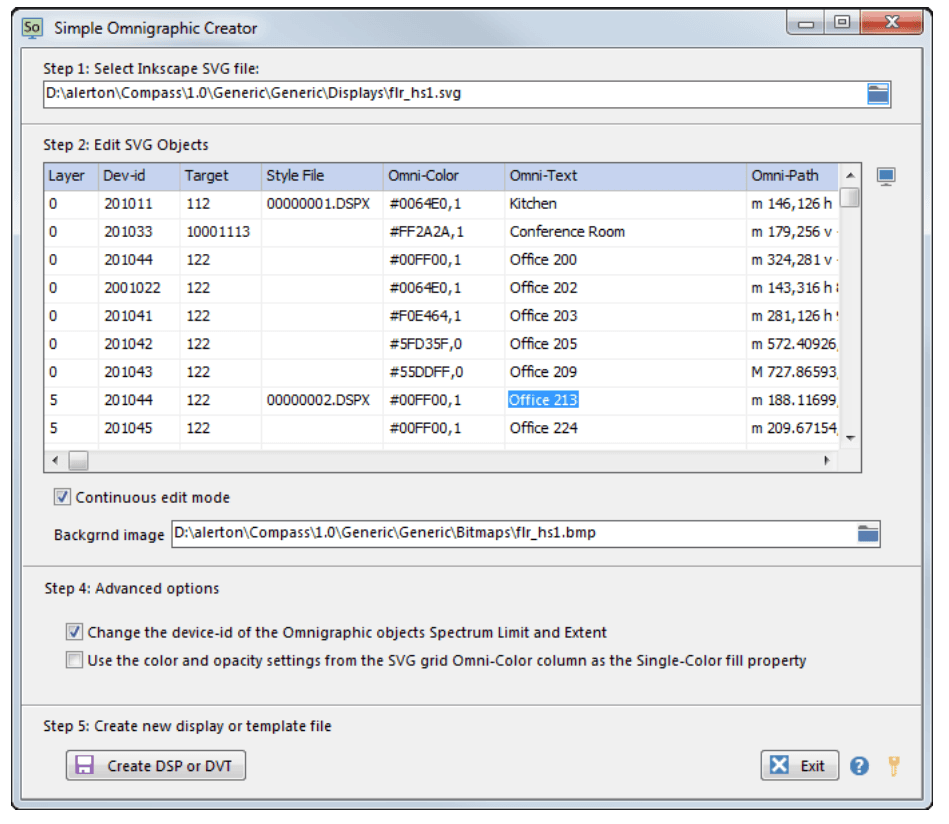Select the #FF2A2A,1 Omni-Color cell
The image size is (949, 824).
click(x=425, y=231)
